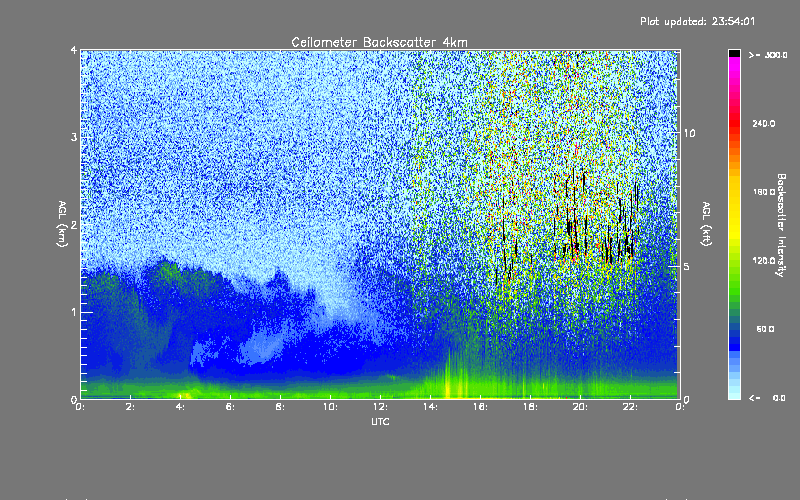Click the '10:' UTC tick label
Image resolution: width=800 pixels, height=500 pixels.
[331, 407]
